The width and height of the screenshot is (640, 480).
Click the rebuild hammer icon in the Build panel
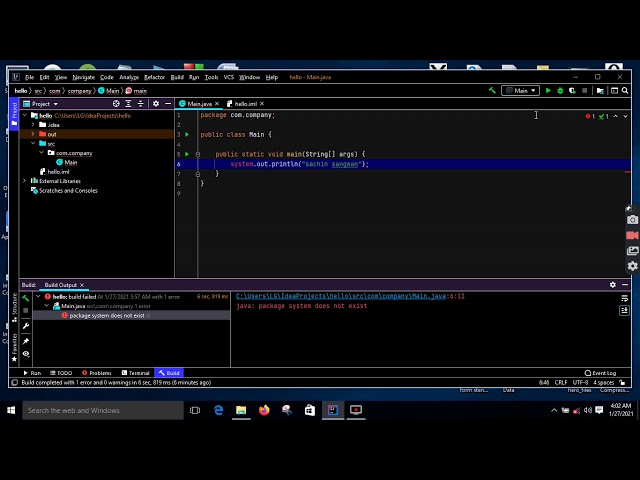[26, 298]
